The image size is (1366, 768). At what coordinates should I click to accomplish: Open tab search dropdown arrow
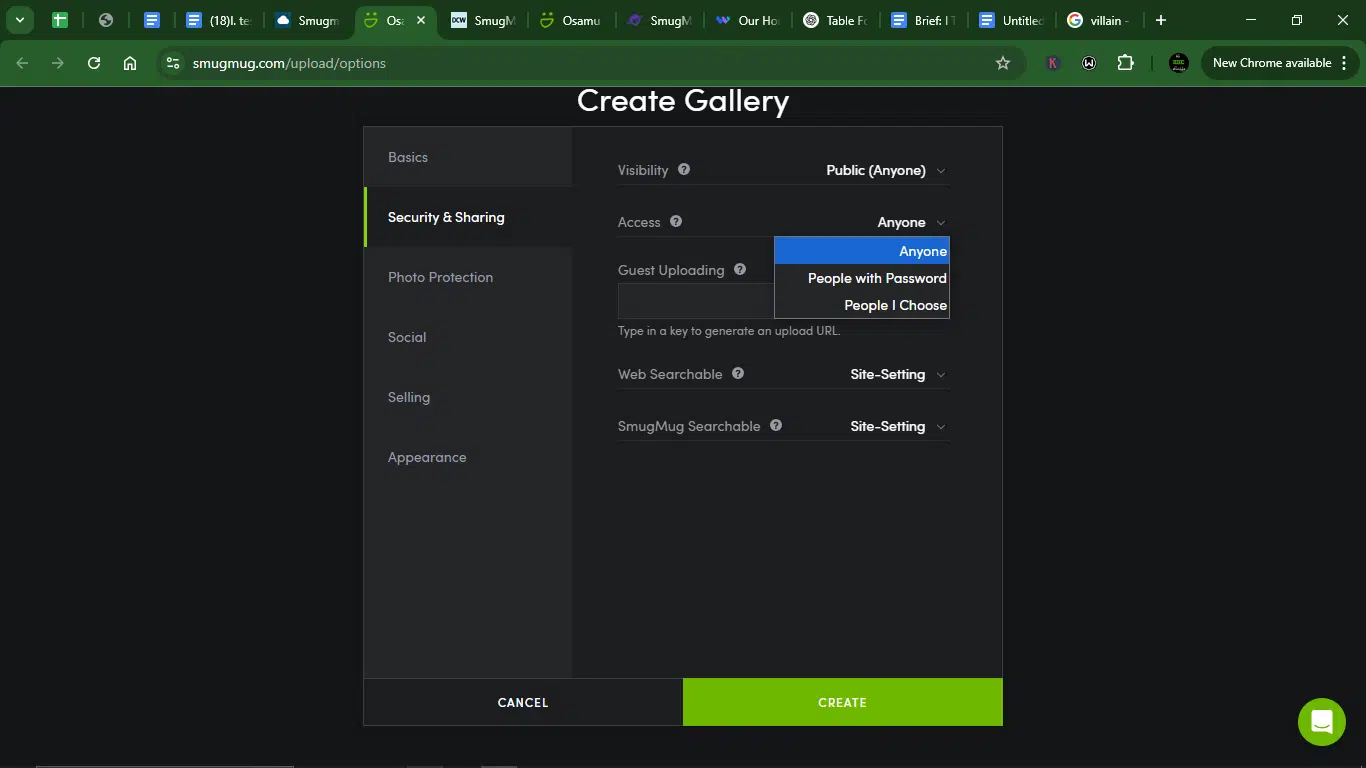[x=20, y=20]
